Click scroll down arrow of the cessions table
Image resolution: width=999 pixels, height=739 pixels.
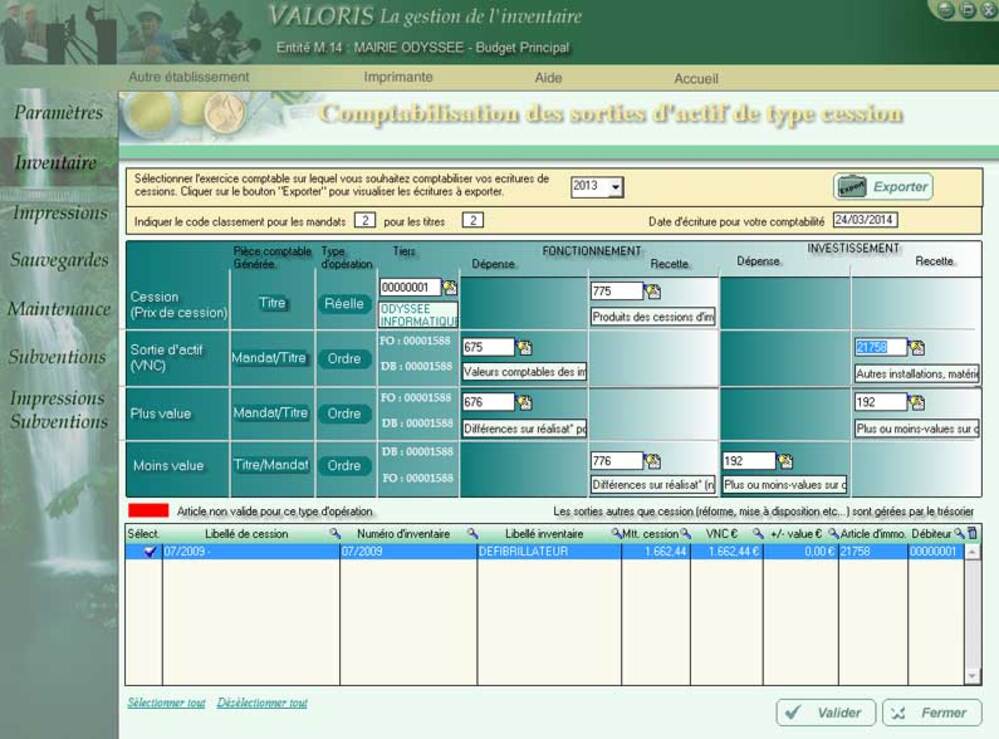coord(973,677)
